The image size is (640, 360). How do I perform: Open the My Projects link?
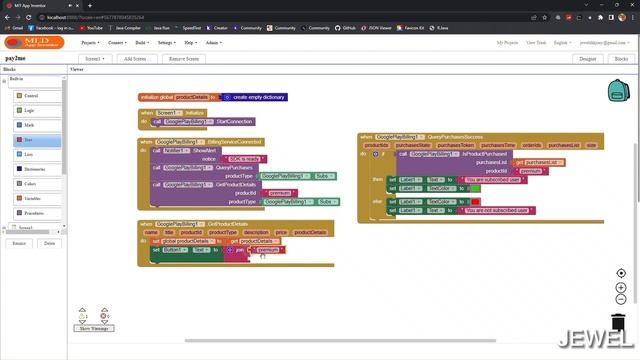[x=507, y=42]
